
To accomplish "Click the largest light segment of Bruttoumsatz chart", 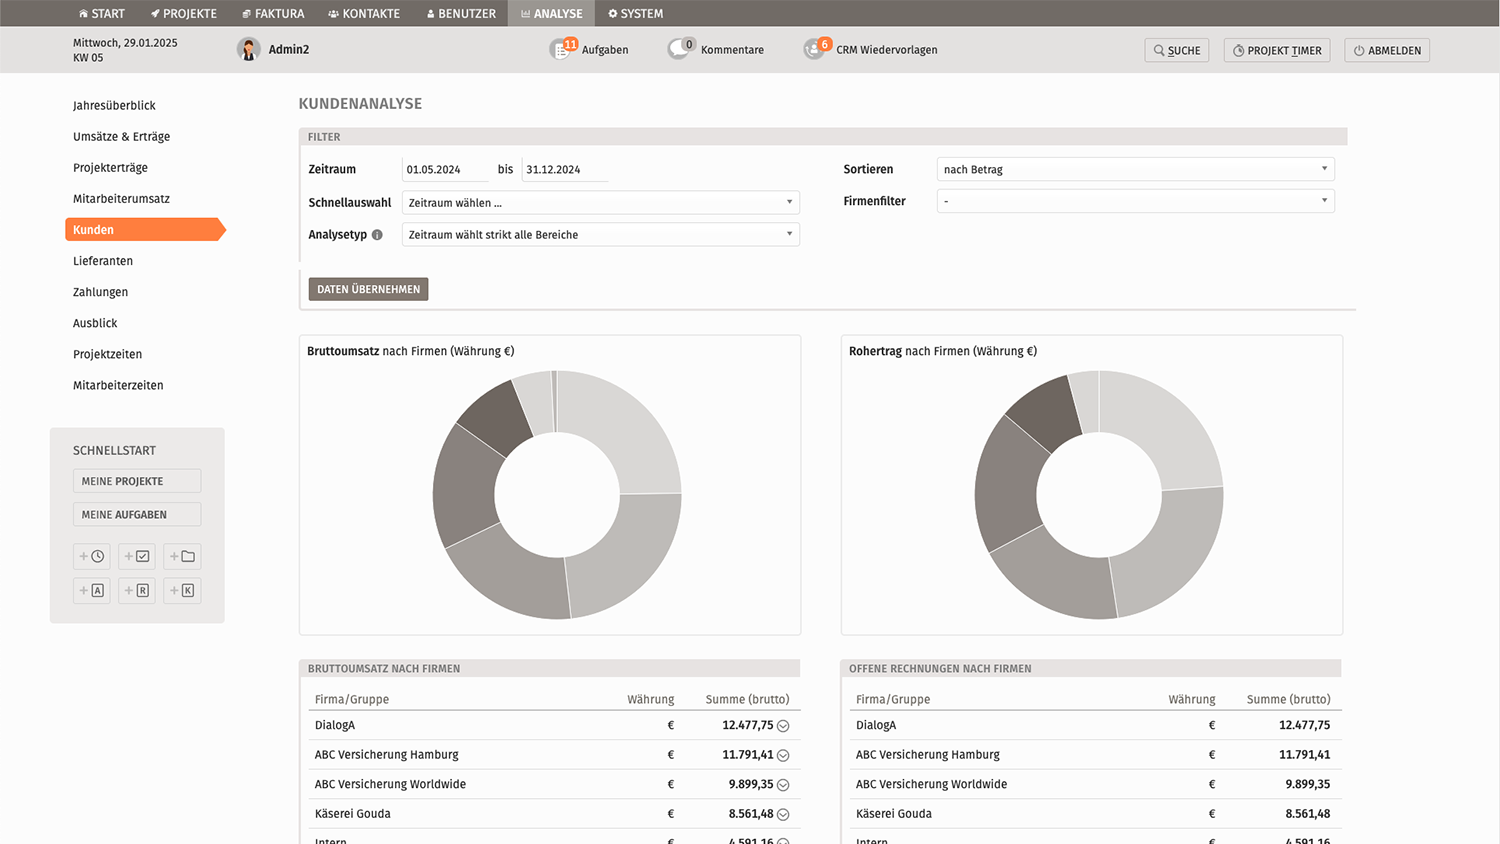I will [625, 430].
